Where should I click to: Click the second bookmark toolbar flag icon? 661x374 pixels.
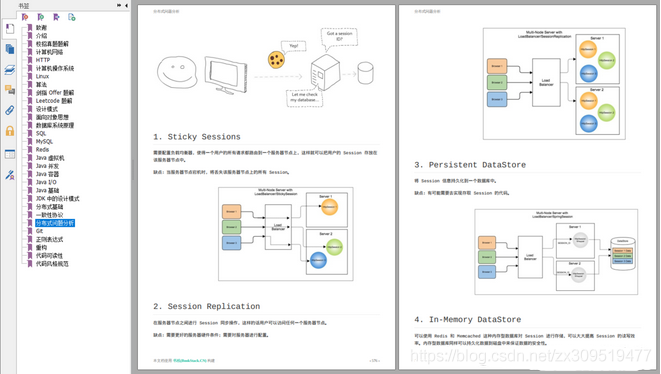pos(40,17)
